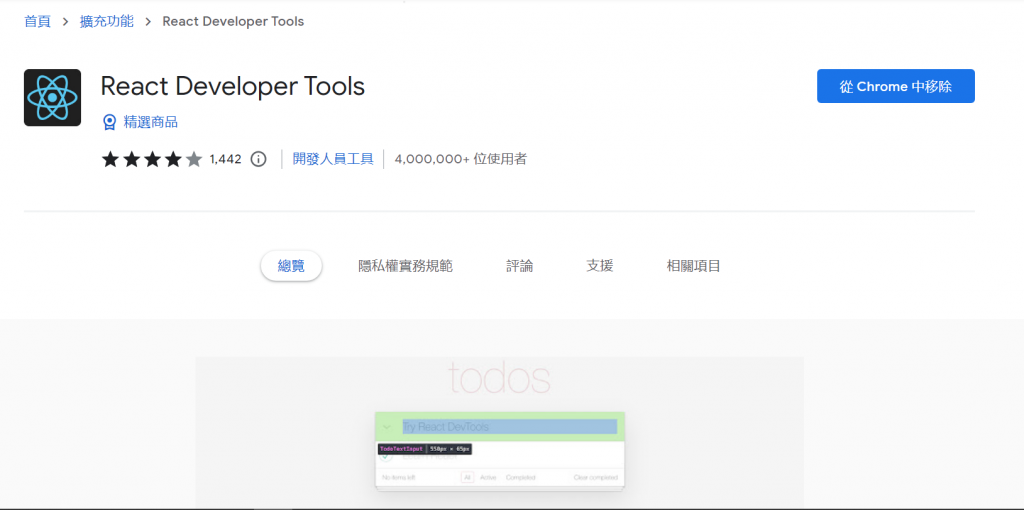This screenshot has height=510, width=1024.
Task: Click the todos preview screenshot
Action: [x=499, y=432]
